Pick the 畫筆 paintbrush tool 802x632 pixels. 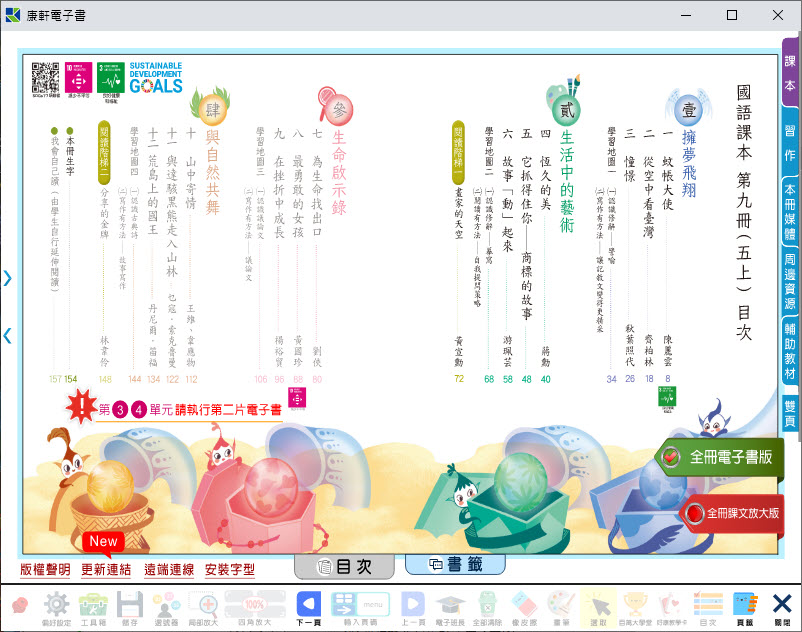coord(562,605)
